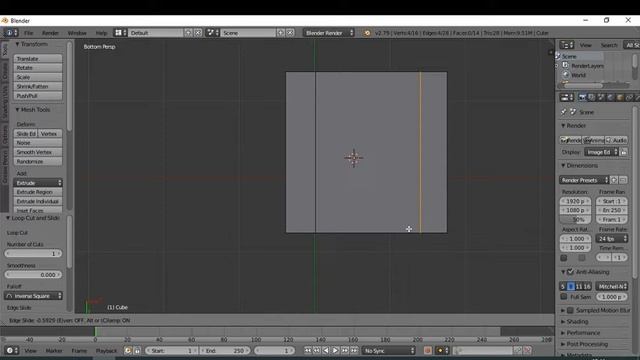Open the properties editor type icon
The width and height of the screenshot is (640, 360).
tap(567, 97)
